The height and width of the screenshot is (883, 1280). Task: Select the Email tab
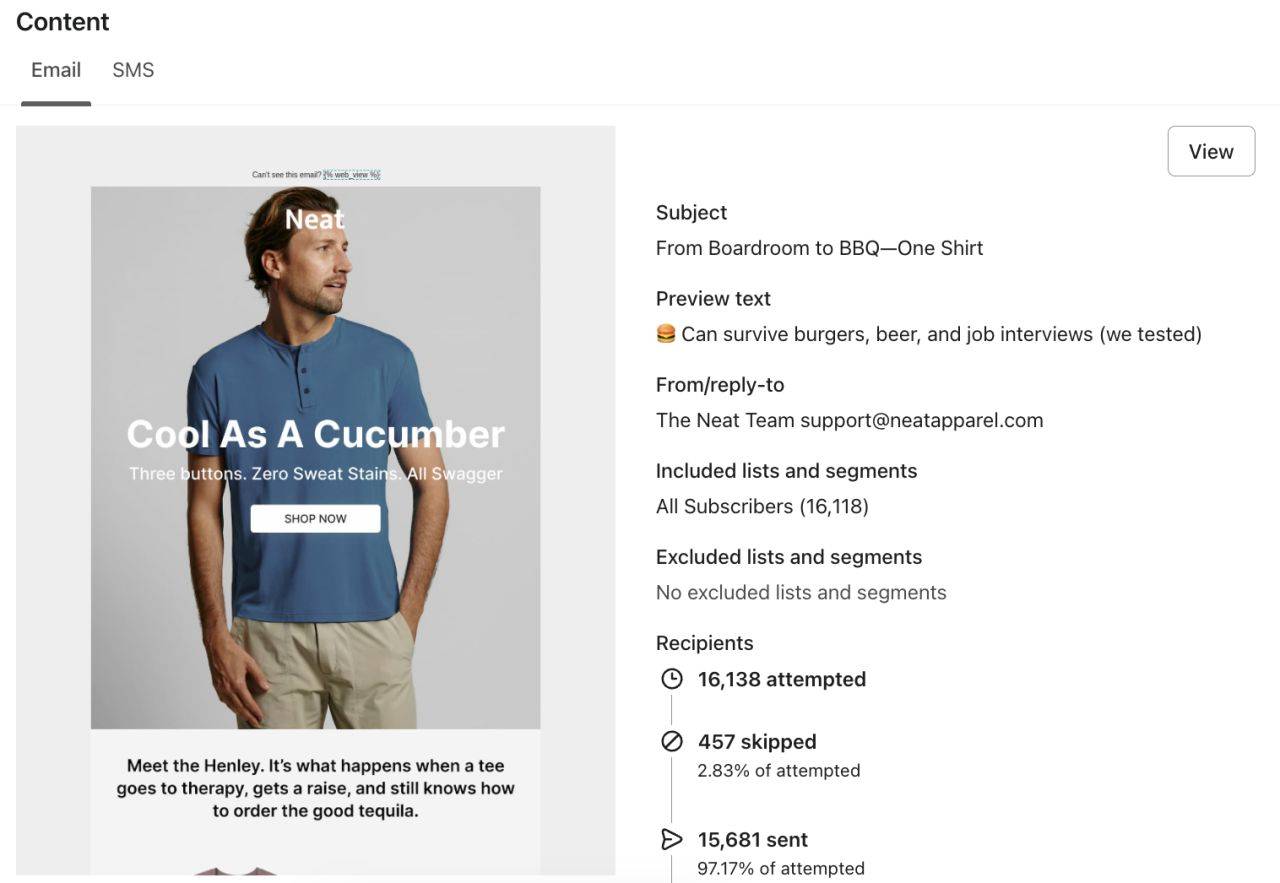click(x=56, y=70)
